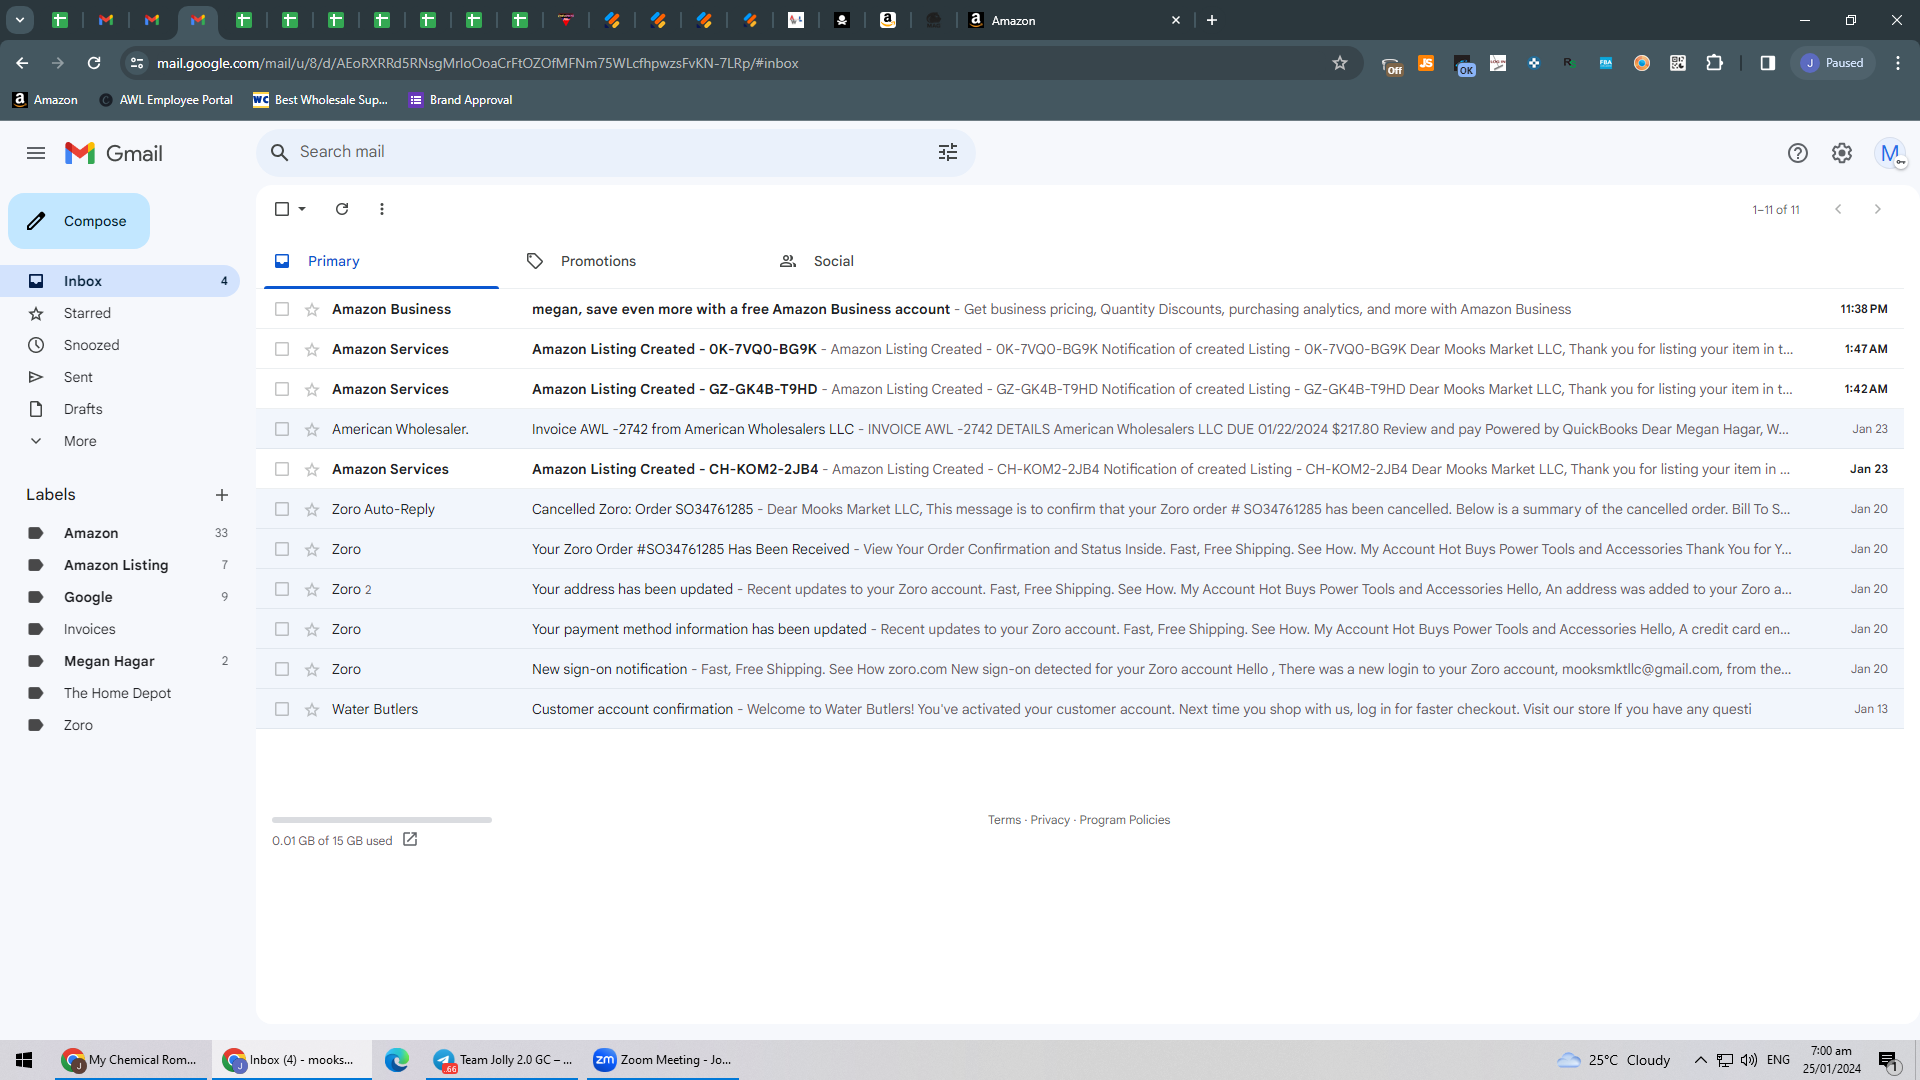The height and width of the screenshot is (1080, 1920).
Task: Open Chrome profile Paused menu
Action: coord(1834,63)
